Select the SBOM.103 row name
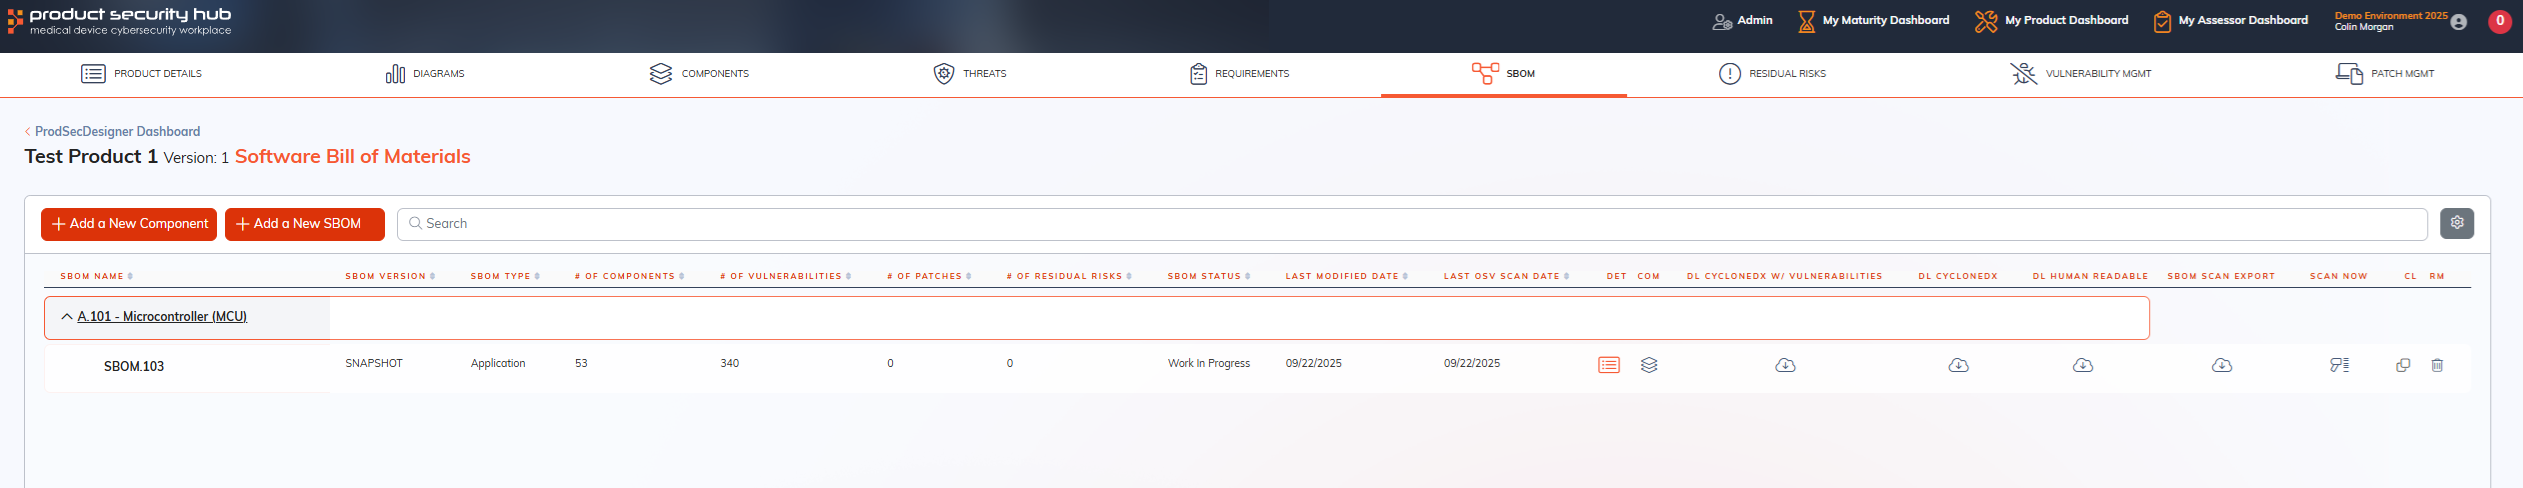The height and width of the screenshot is (488, 2523). coord(134,367)
